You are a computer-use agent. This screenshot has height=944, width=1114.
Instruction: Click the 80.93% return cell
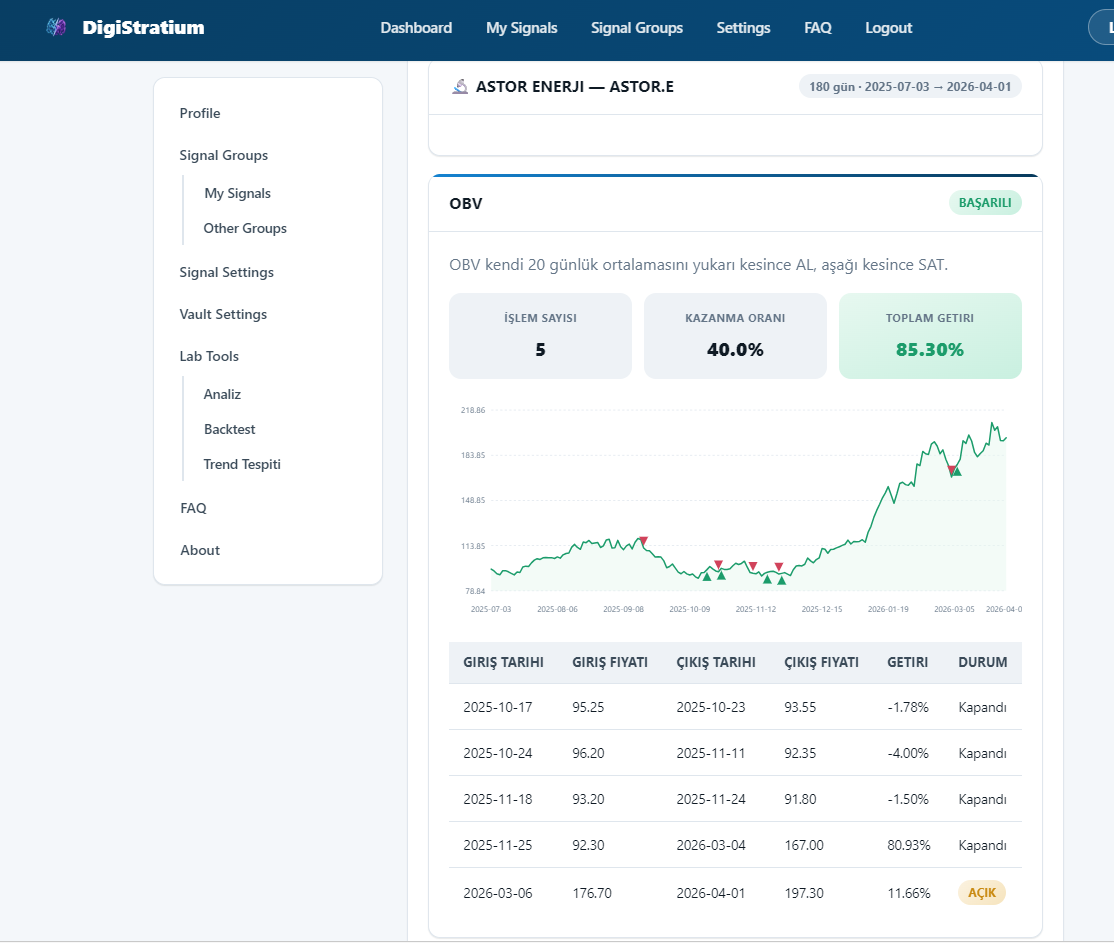coord(909,845)
